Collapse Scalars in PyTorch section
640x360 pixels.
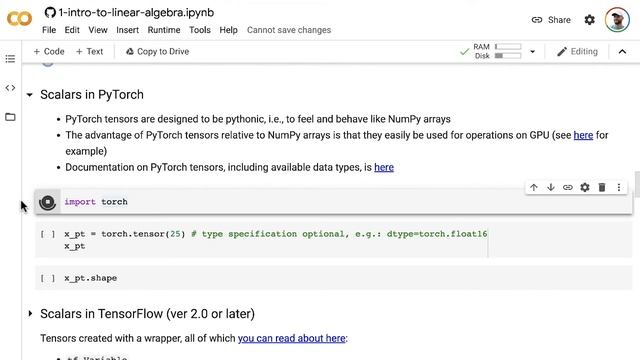(x=29, y=95)
